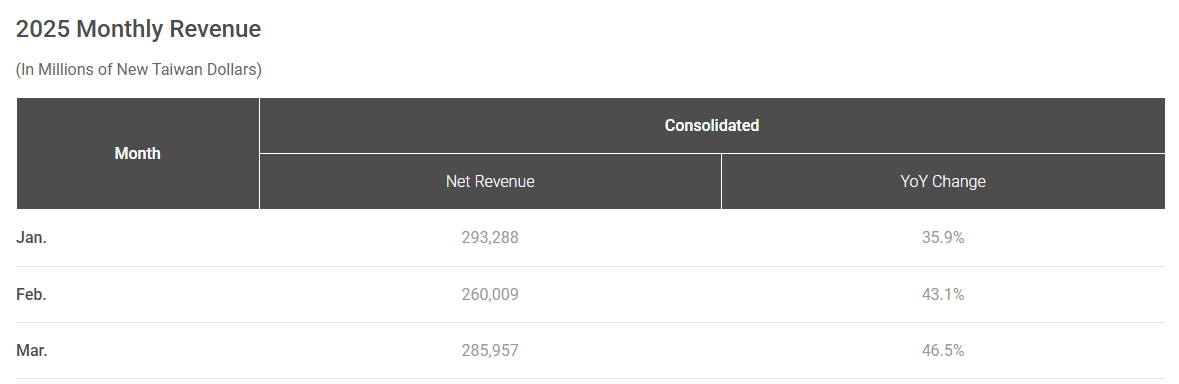Click the 2025 Monthly Revenue heading

[x=138, y=29]
